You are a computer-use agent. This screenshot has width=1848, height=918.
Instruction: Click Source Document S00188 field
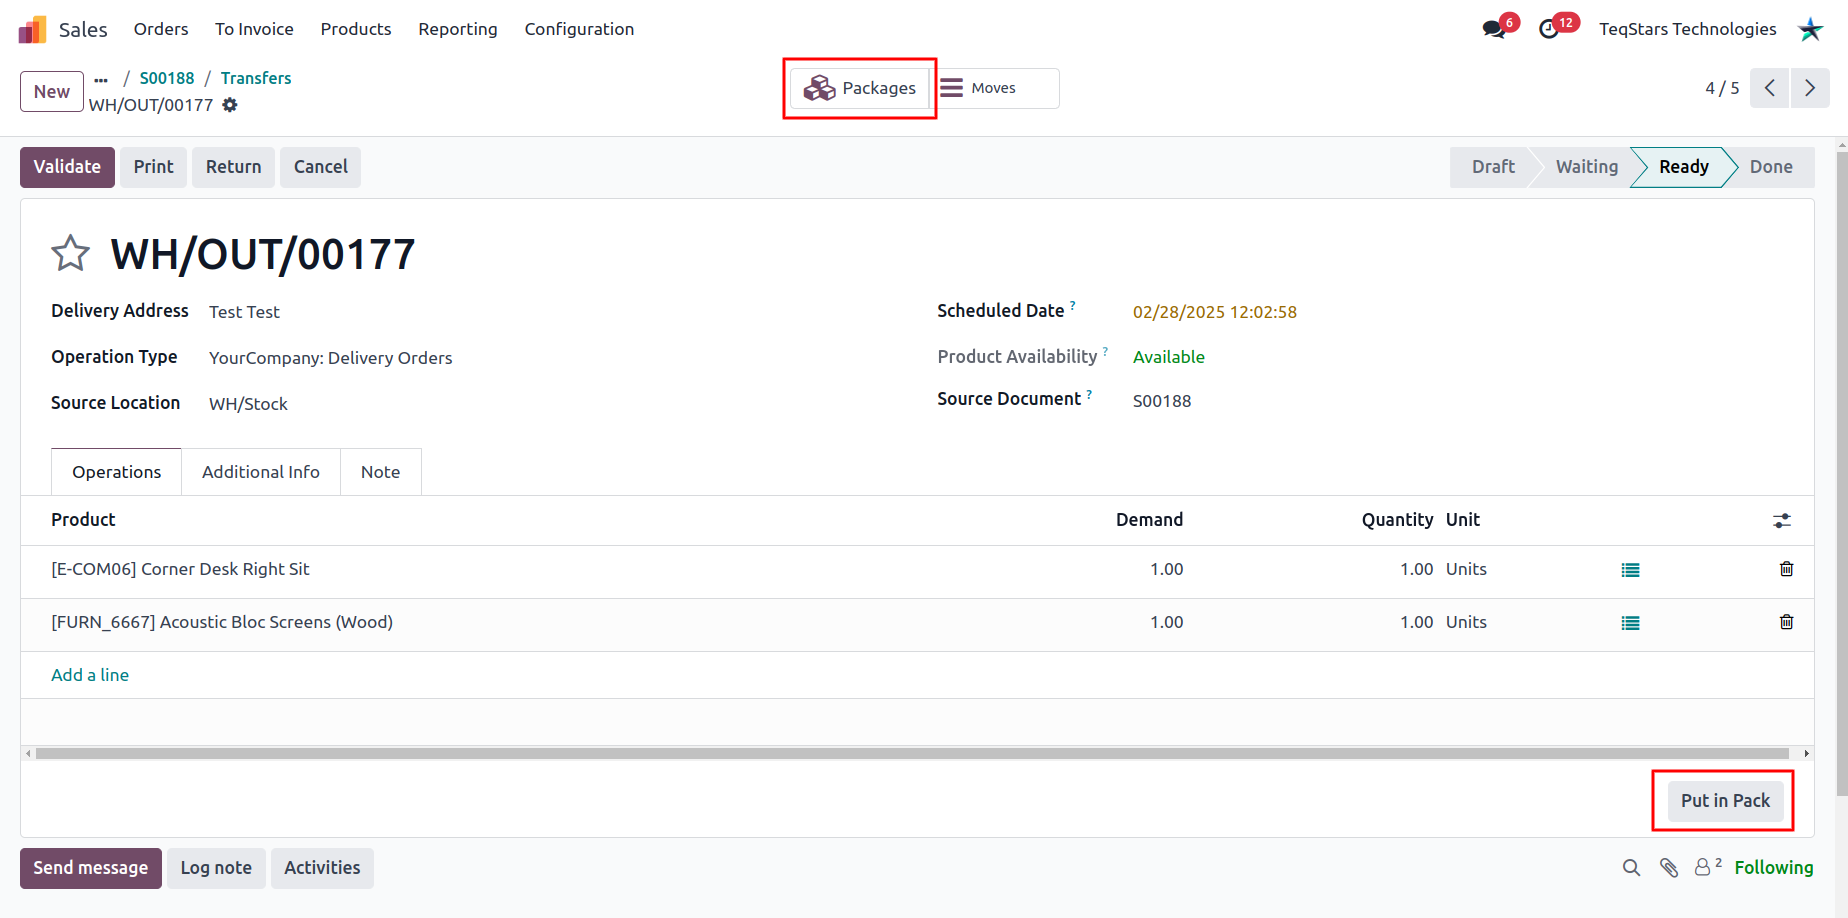tap(1162, 401)
